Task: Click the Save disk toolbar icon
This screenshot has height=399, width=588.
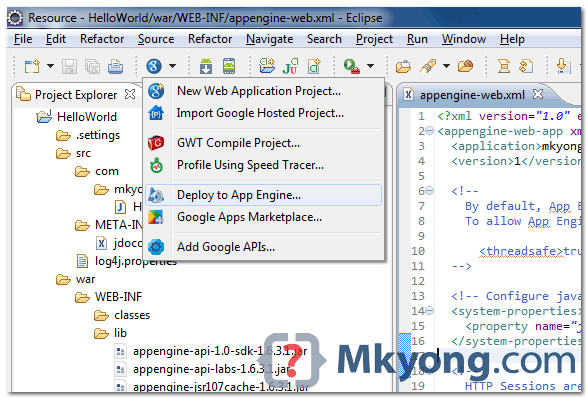Action: click(69, 66)
